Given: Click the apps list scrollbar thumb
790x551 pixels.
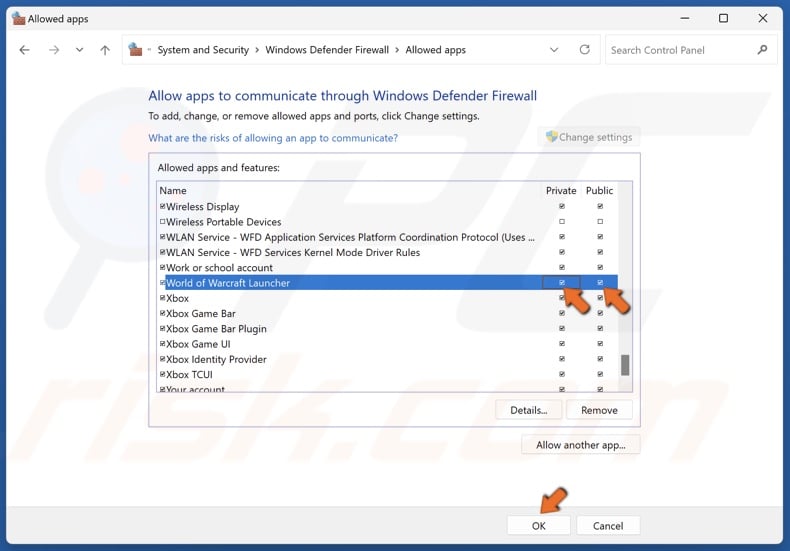Looking at the screenshot, I should tap(625, 365).
